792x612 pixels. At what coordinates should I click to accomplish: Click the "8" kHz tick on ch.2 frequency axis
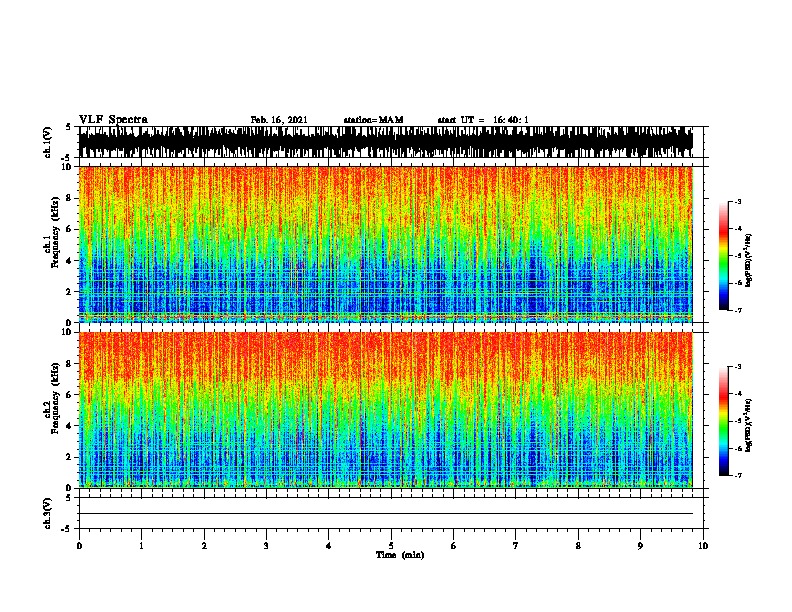pyautogui.click(x=70, y=364)
